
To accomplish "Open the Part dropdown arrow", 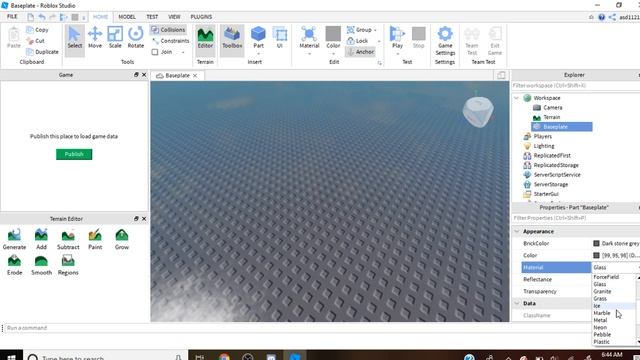I will point(258,53).
